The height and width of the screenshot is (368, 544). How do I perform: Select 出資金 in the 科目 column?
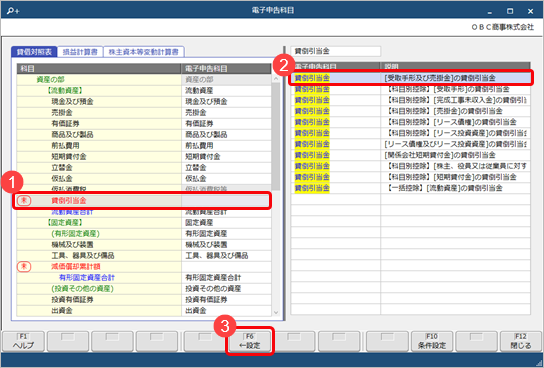click(x=62, y=310)
